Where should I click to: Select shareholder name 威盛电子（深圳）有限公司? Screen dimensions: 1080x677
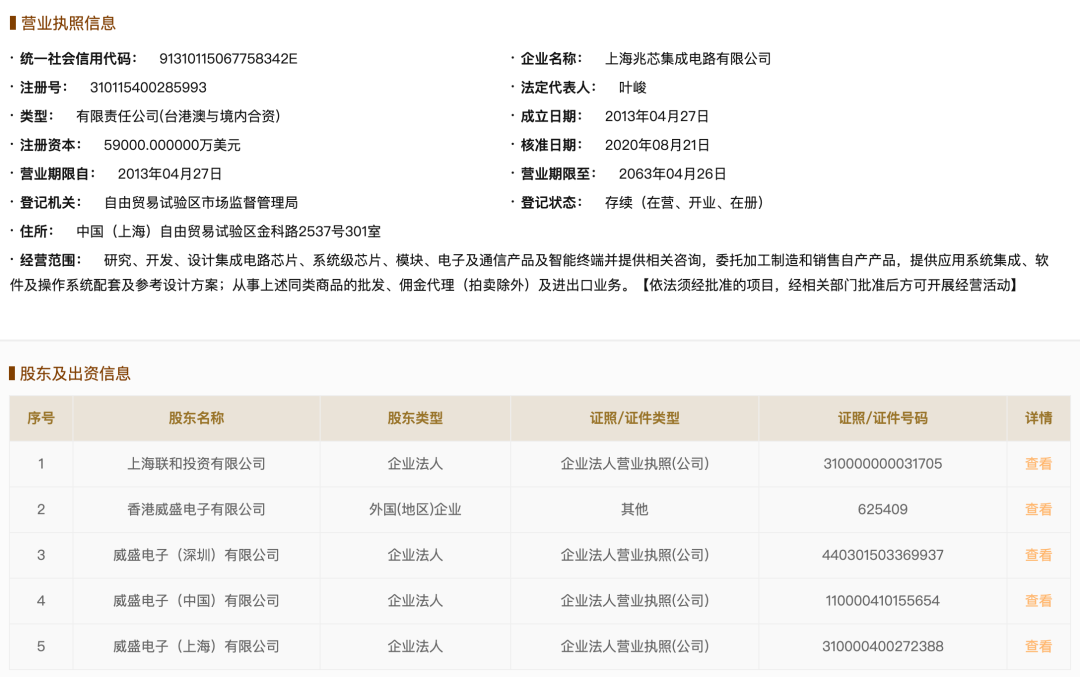[196, 555]
